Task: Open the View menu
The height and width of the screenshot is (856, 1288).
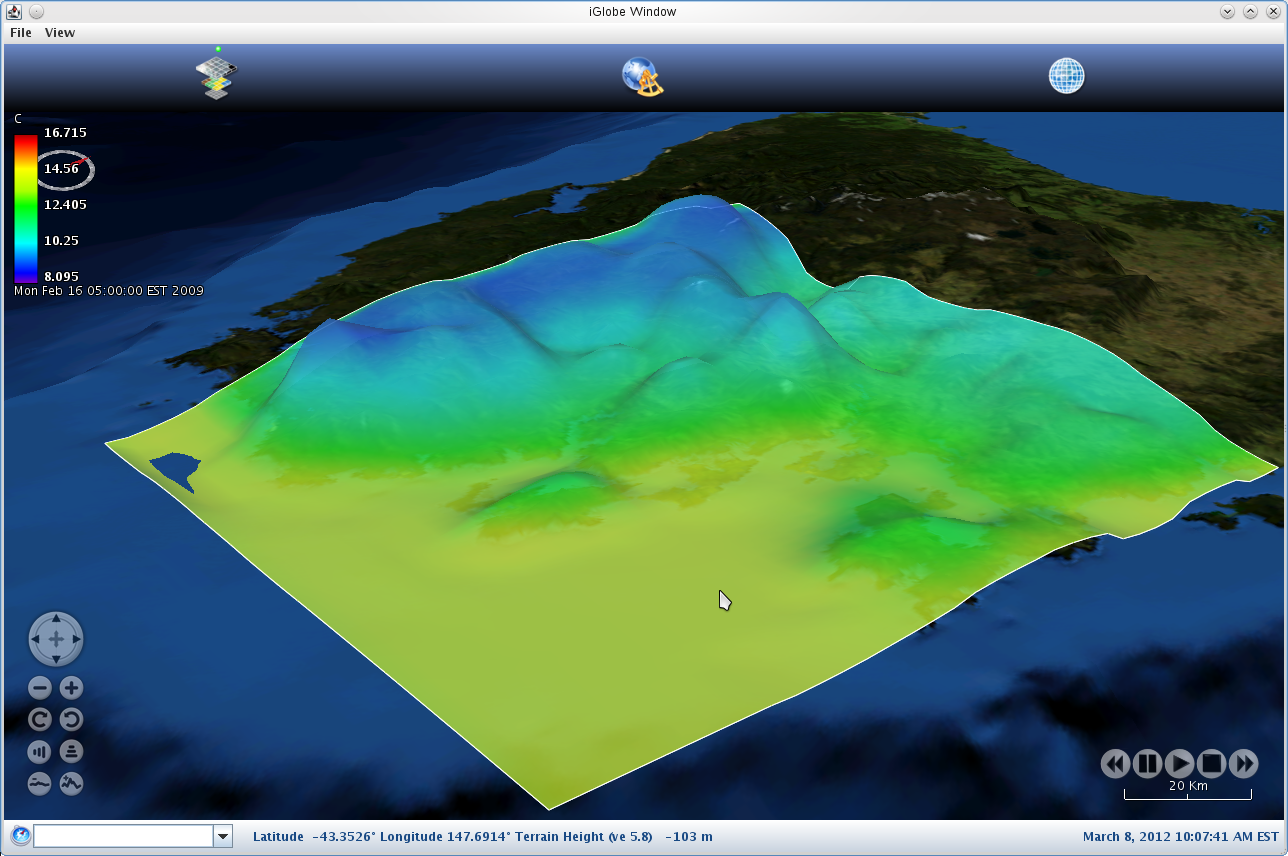Action: point(60,32)
